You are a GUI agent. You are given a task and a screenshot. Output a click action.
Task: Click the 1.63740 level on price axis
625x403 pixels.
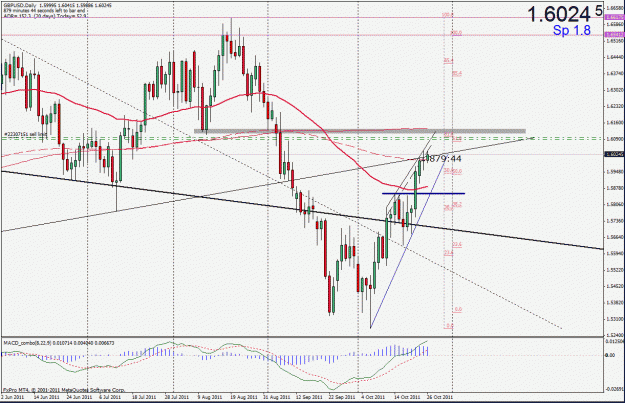[x=614, y=73]
